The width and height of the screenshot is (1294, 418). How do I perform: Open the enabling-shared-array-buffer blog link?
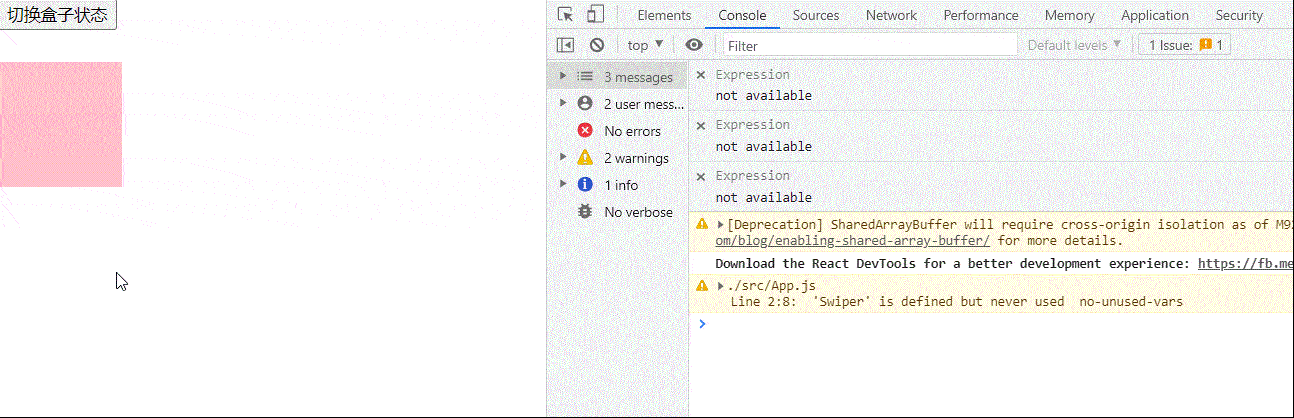(852, 240)
